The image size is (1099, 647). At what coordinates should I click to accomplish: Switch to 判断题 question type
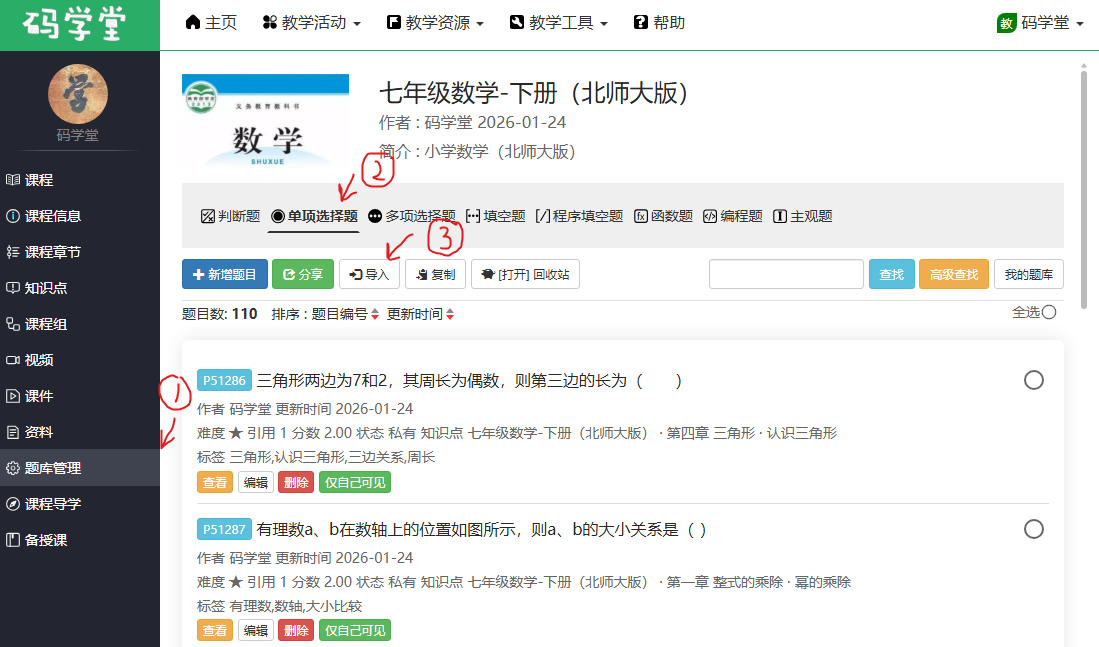[x=230, y=216]
